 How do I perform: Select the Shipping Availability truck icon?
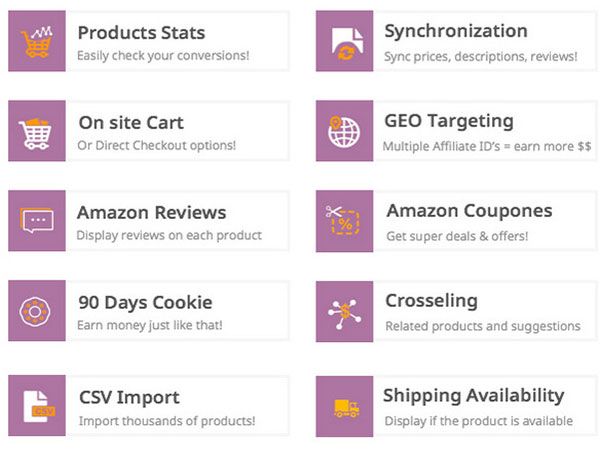344,406
